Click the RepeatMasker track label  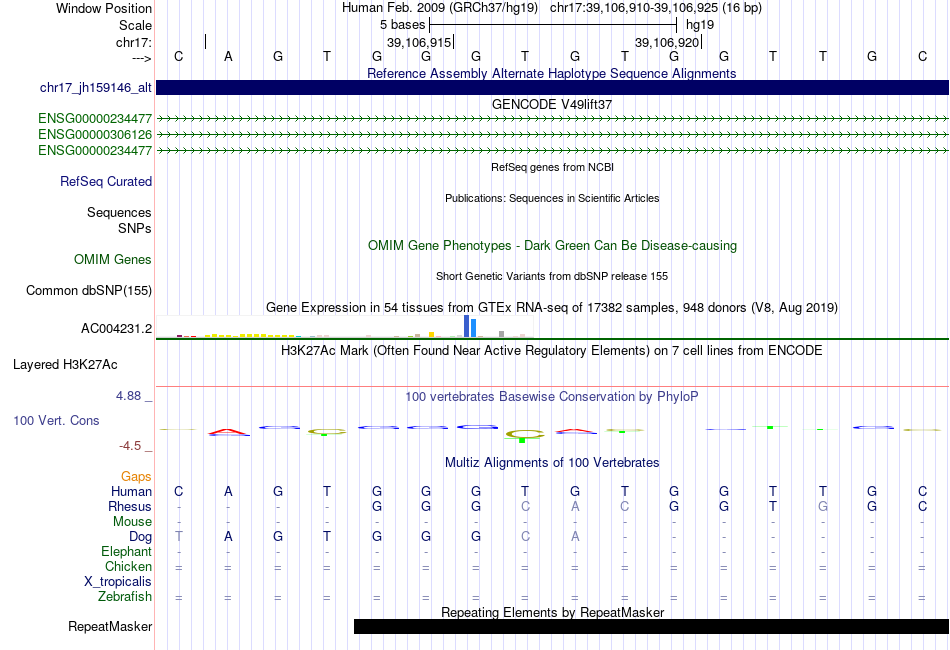click(x=110, y=626)
